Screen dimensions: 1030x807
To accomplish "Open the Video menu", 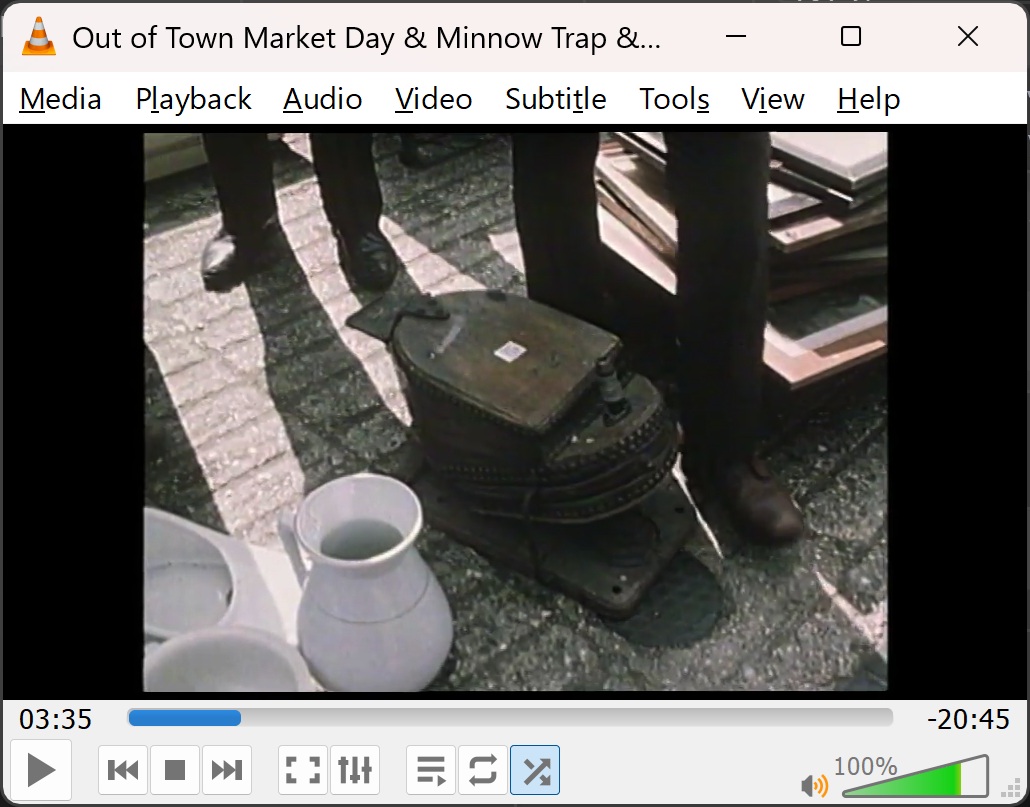I will [x=434, y=99].
